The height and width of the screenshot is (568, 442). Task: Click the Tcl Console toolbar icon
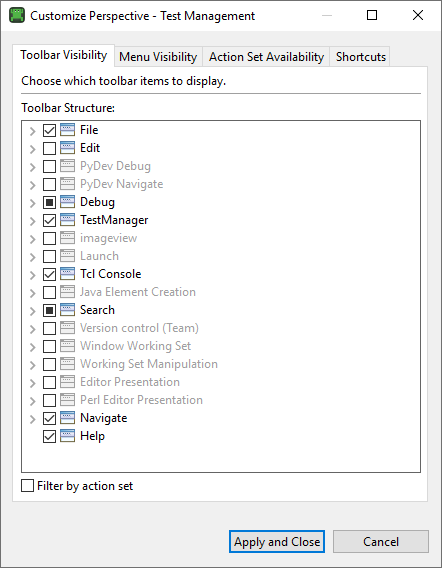pos(67,274)
